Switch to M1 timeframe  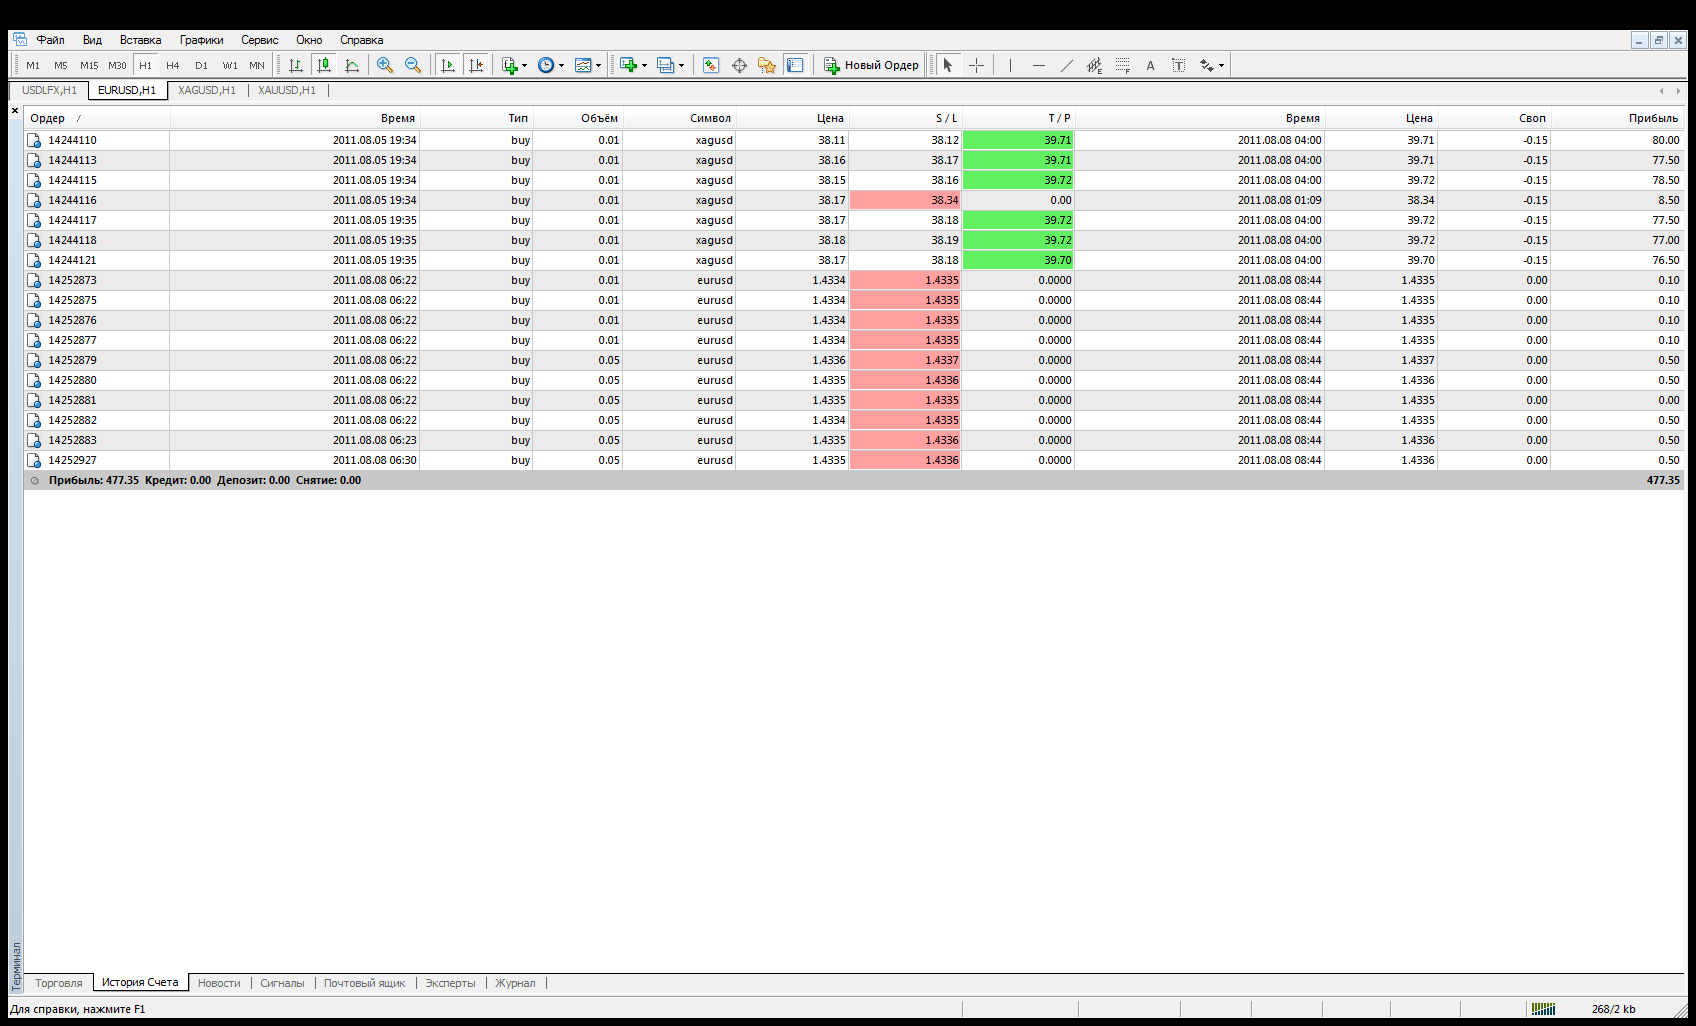tap(33, 65)
